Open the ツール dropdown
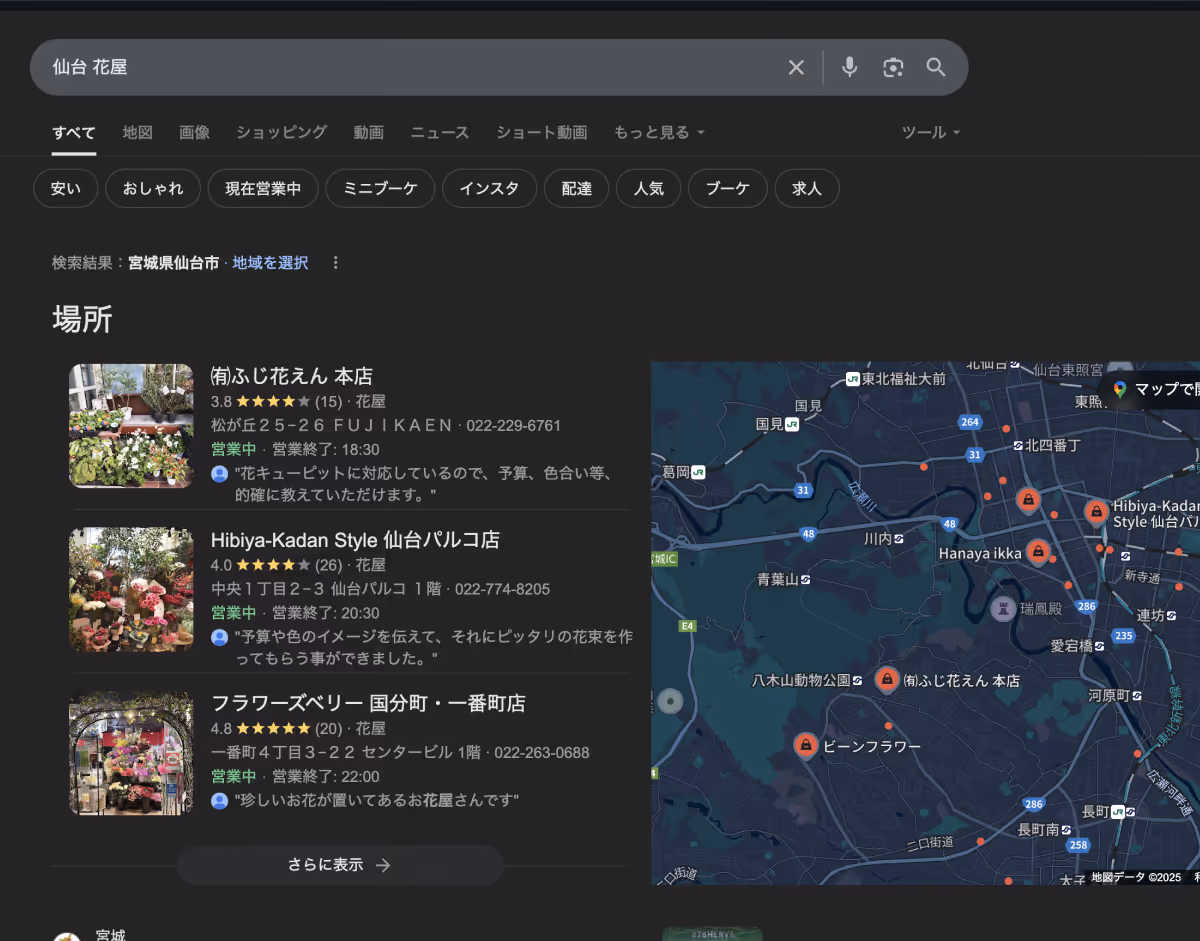The image size is (1200, 941). point(931,132)
